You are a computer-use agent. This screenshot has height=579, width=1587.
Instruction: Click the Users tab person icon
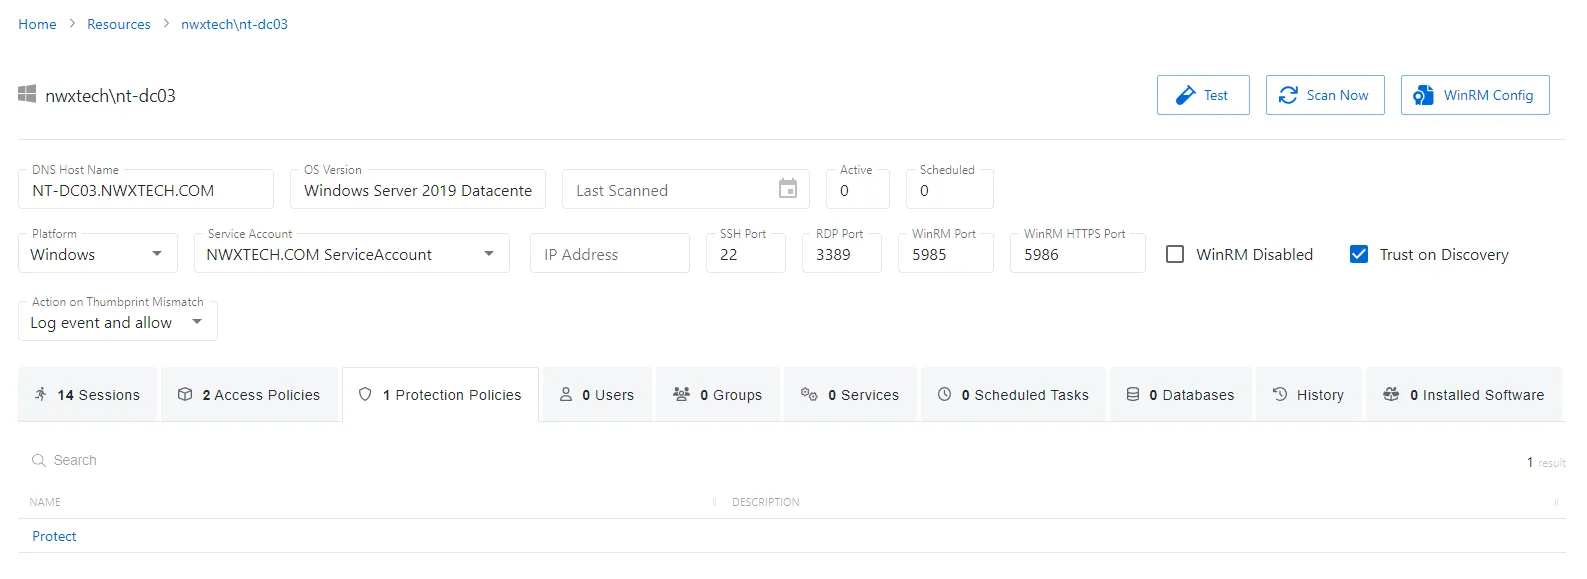pyautogui.click(x=566, y=394)
